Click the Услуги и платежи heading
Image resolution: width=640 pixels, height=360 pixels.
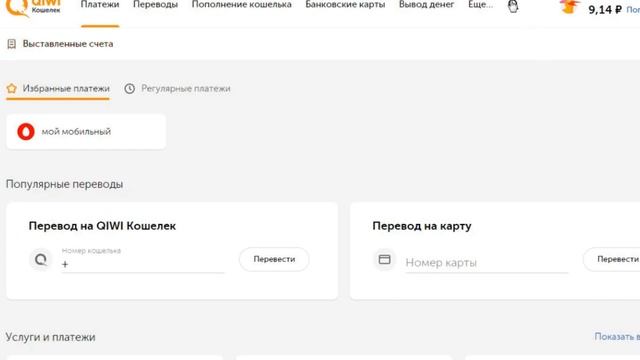click(x=50, y=337)
